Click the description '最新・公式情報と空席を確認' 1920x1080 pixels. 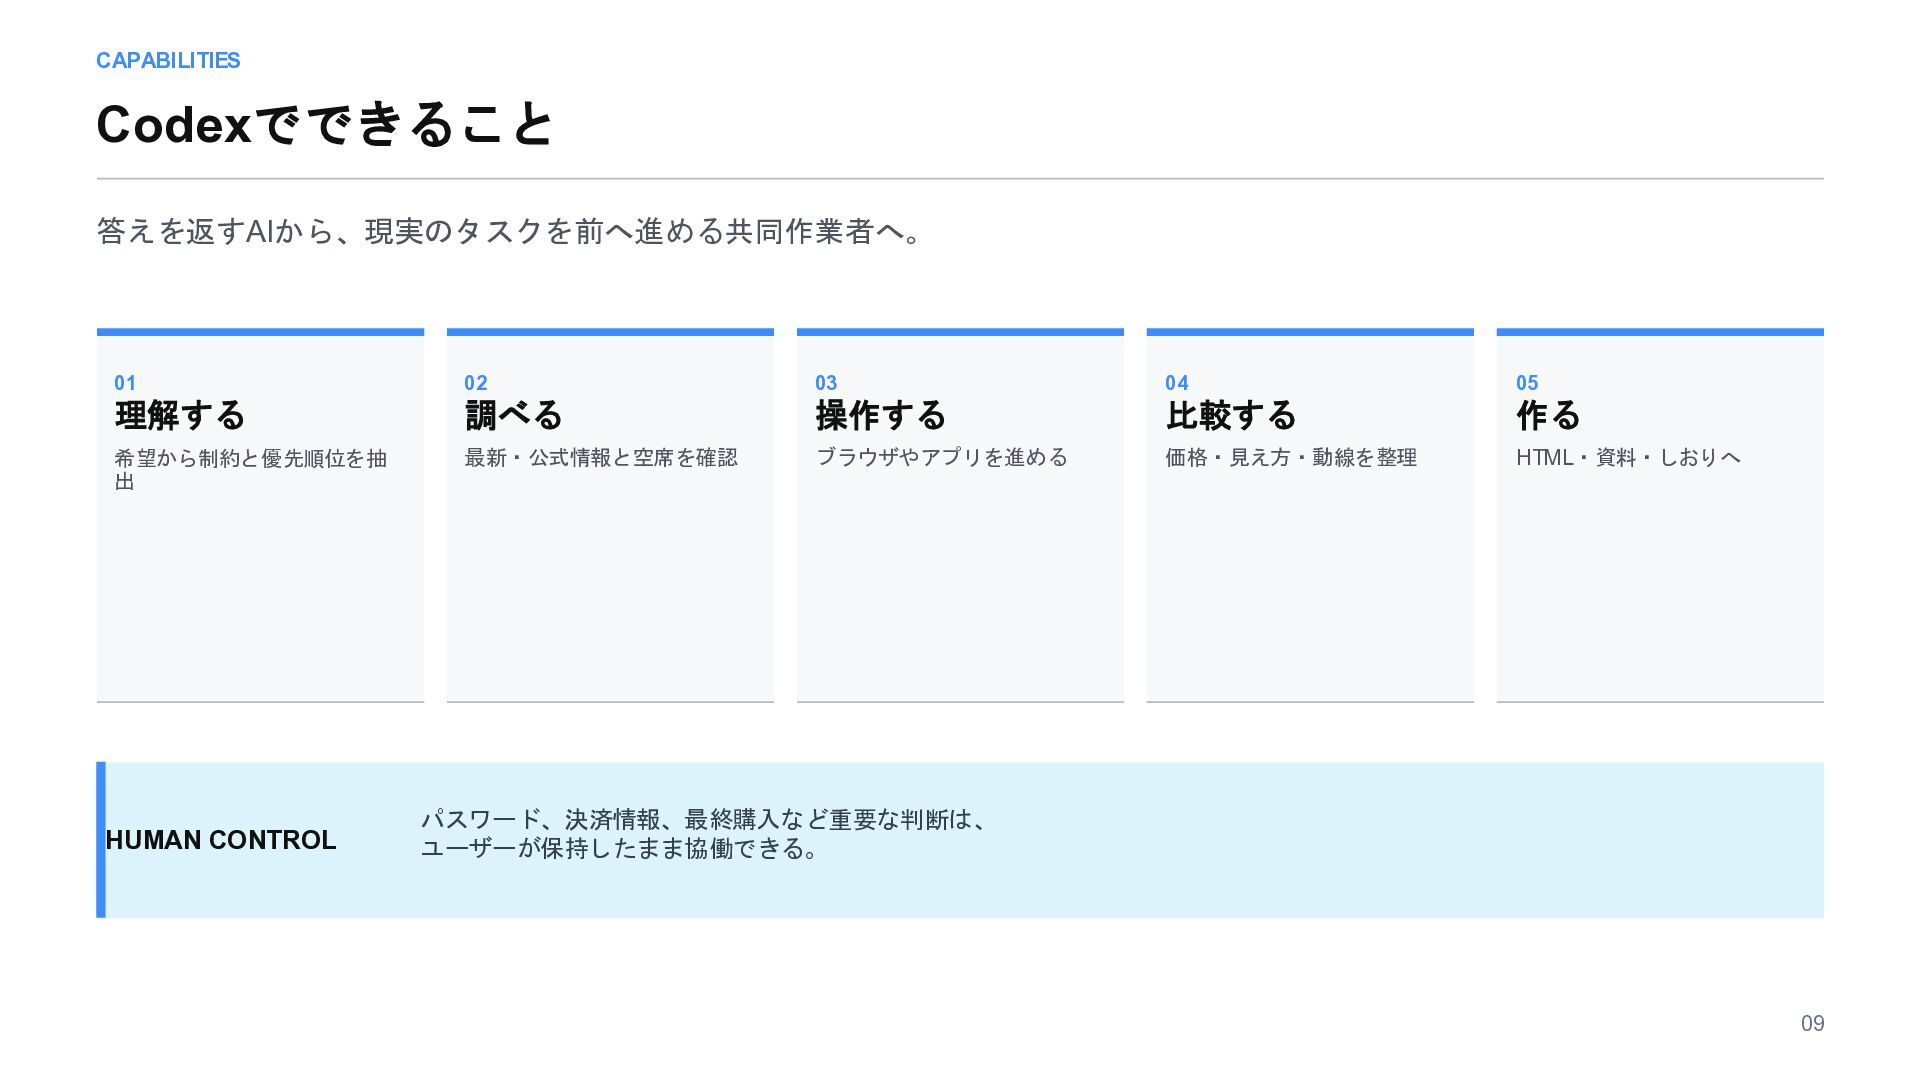pos(601,458)
